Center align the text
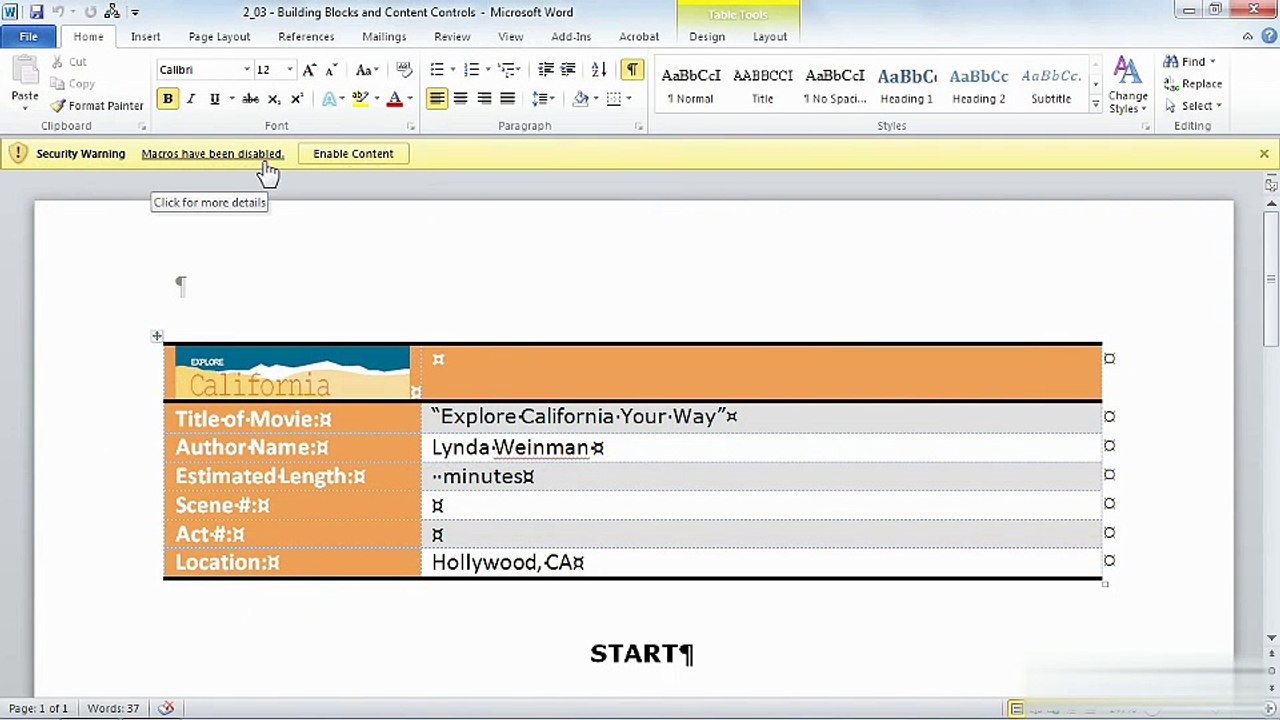 click(460, 99)
